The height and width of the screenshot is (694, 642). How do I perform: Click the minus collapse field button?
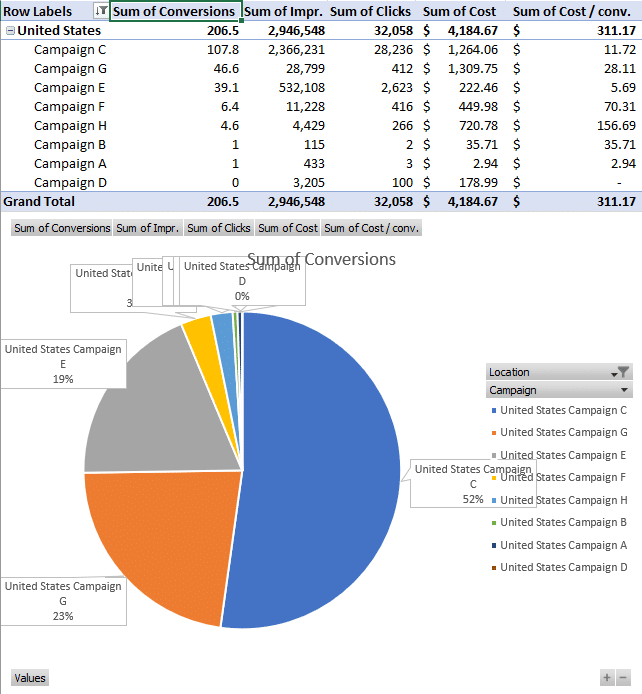[623, 678]
